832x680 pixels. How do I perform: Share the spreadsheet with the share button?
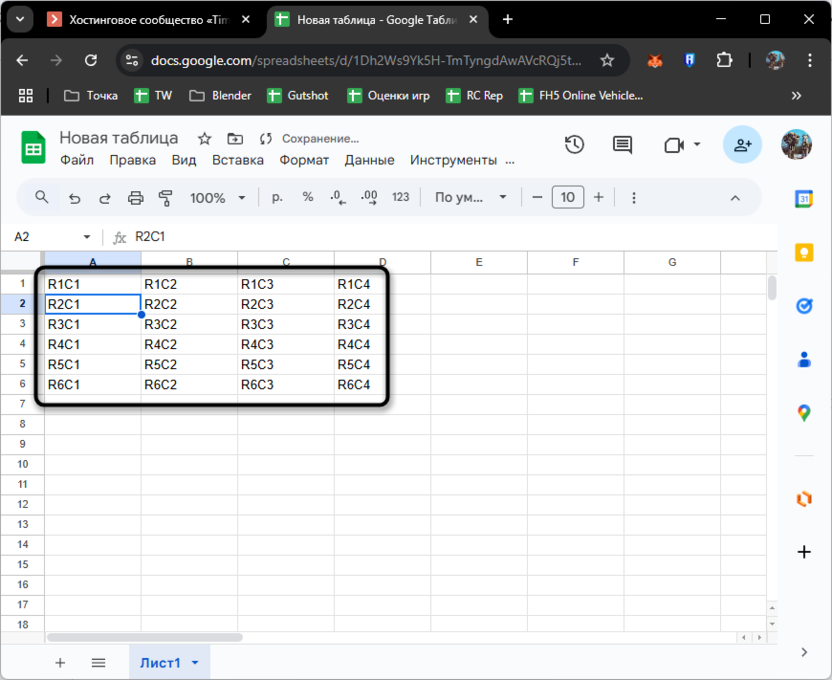742,145
